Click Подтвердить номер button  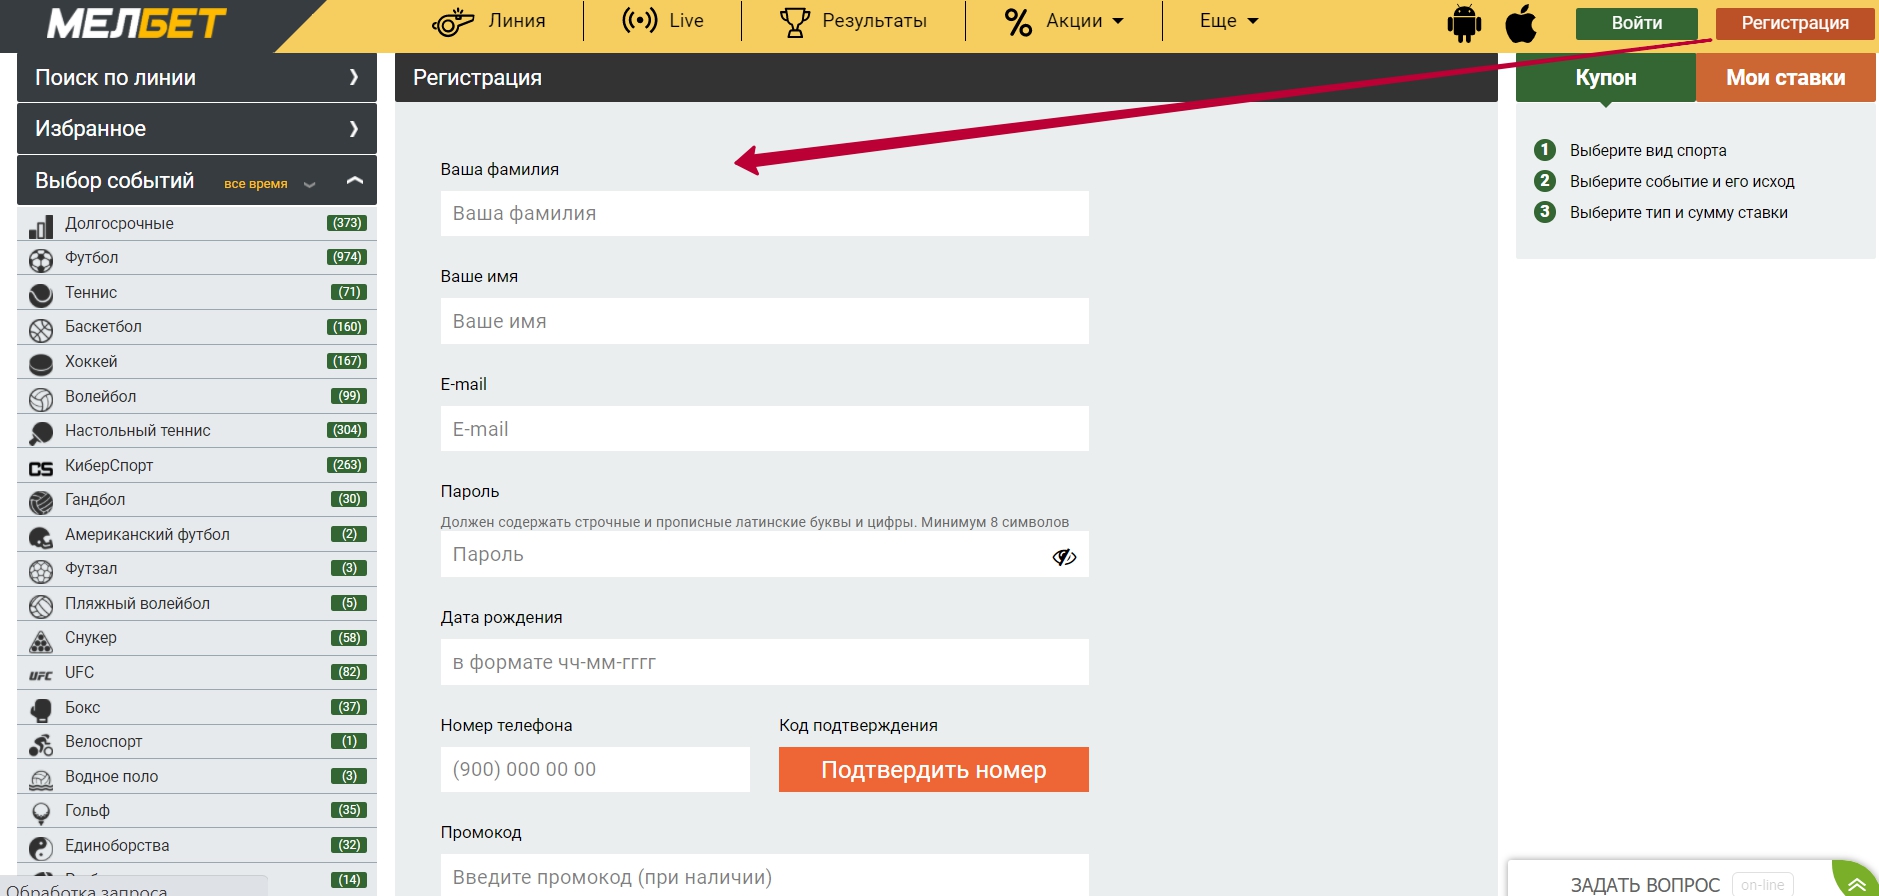tap(934, 769)
